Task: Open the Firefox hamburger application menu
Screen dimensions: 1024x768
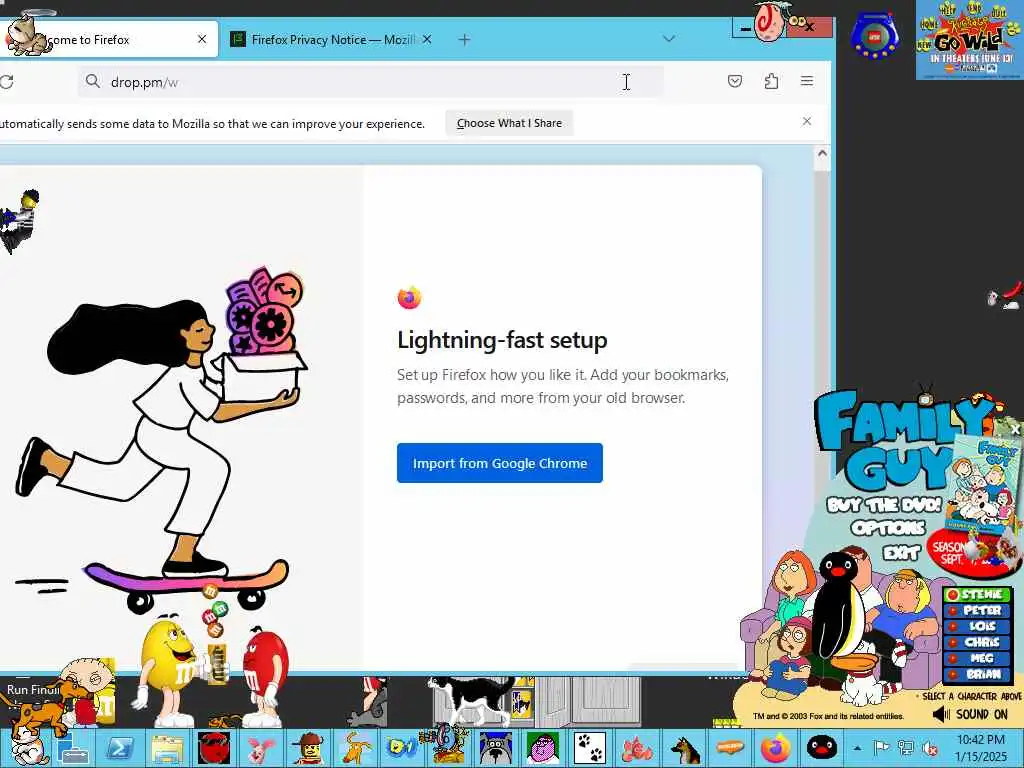Action: [807, 81]
